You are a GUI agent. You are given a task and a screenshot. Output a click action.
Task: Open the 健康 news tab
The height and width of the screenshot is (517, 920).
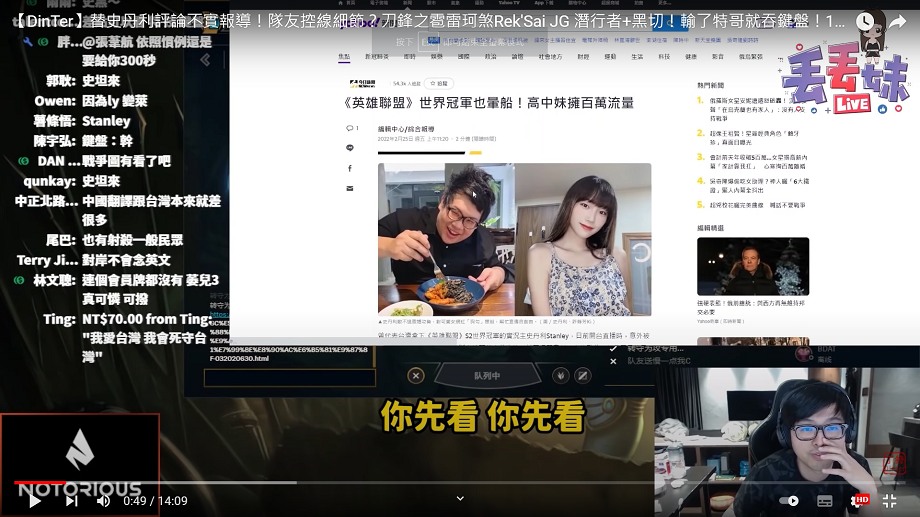click(691, 57)
